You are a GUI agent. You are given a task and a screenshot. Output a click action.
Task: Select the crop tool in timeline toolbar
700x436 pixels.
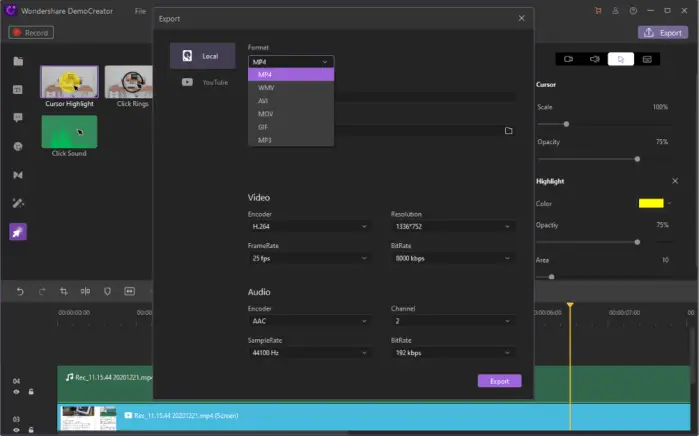64,291
